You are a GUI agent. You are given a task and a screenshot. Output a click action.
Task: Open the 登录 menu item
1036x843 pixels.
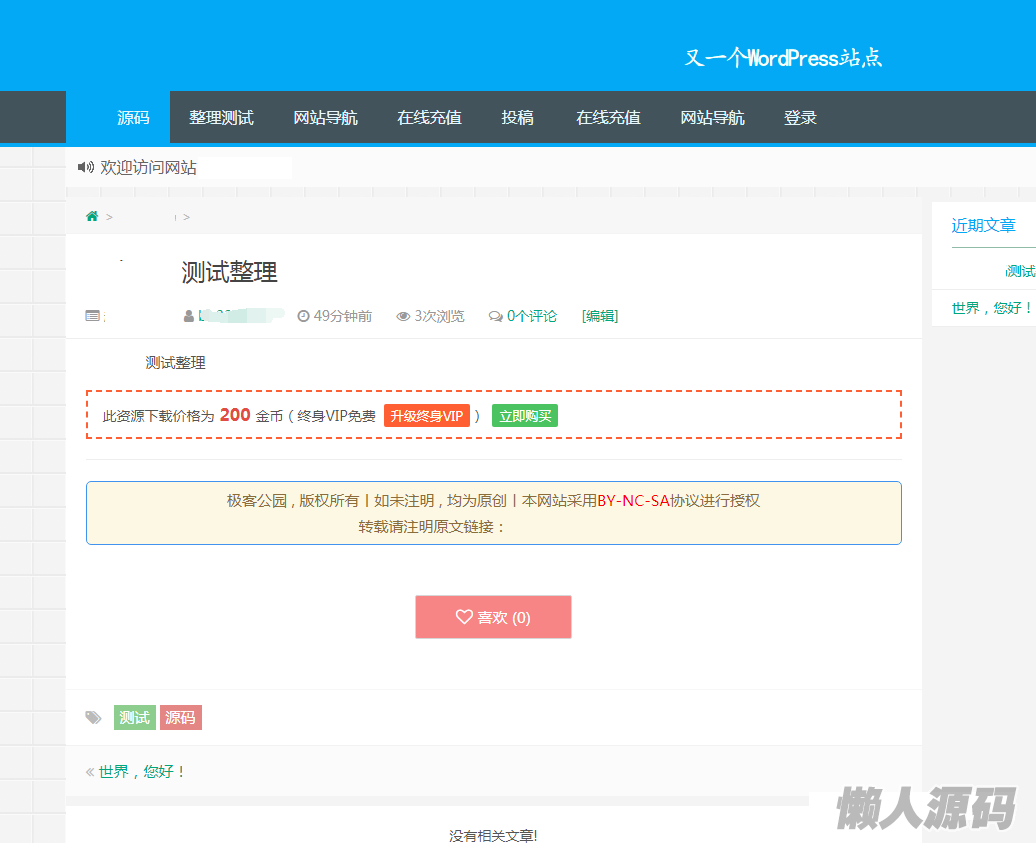[800, 118]
